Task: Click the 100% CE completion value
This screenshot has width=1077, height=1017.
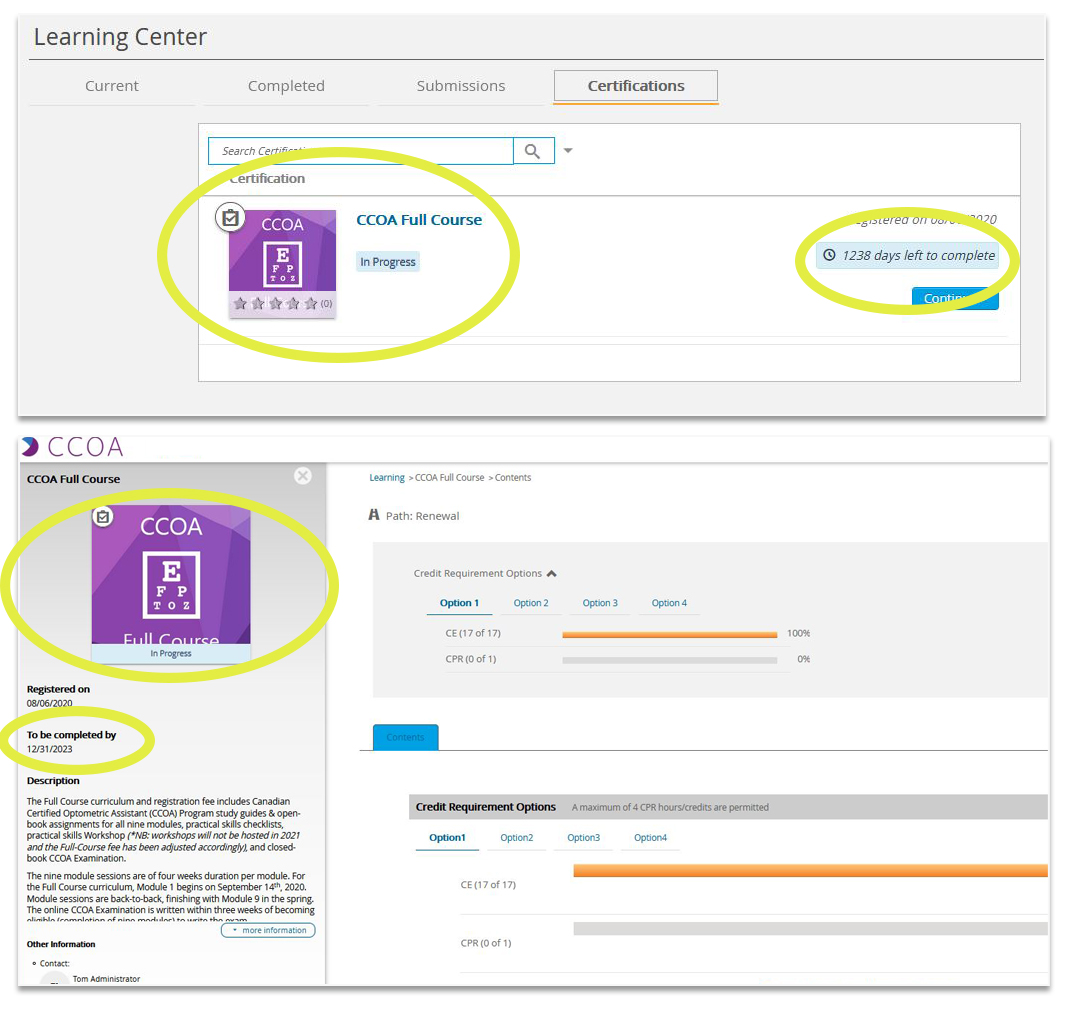Action: coord(798,633)
